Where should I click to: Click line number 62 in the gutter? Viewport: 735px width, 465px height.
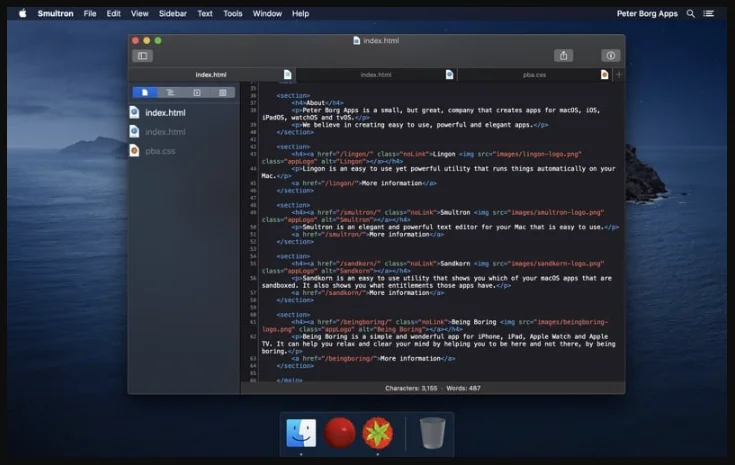coord(253,337)
